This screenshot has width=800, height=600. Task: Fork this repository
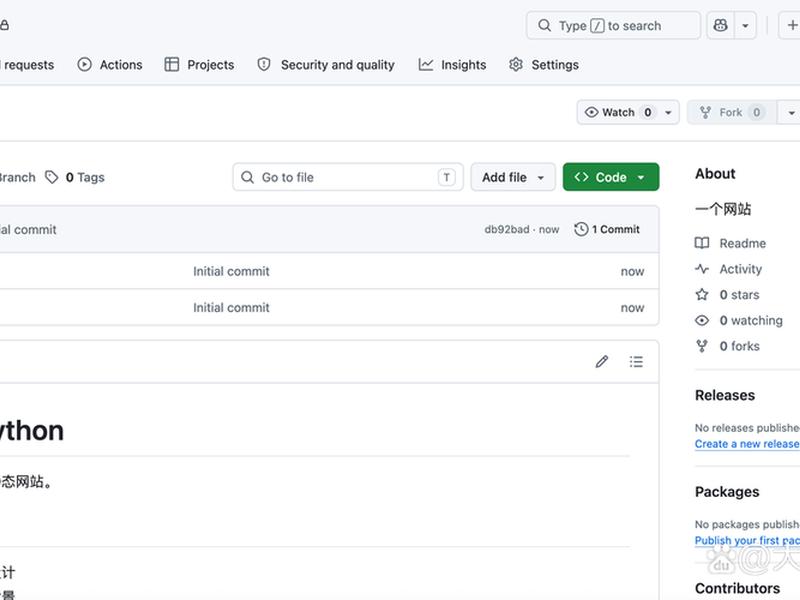click(732, 112)
